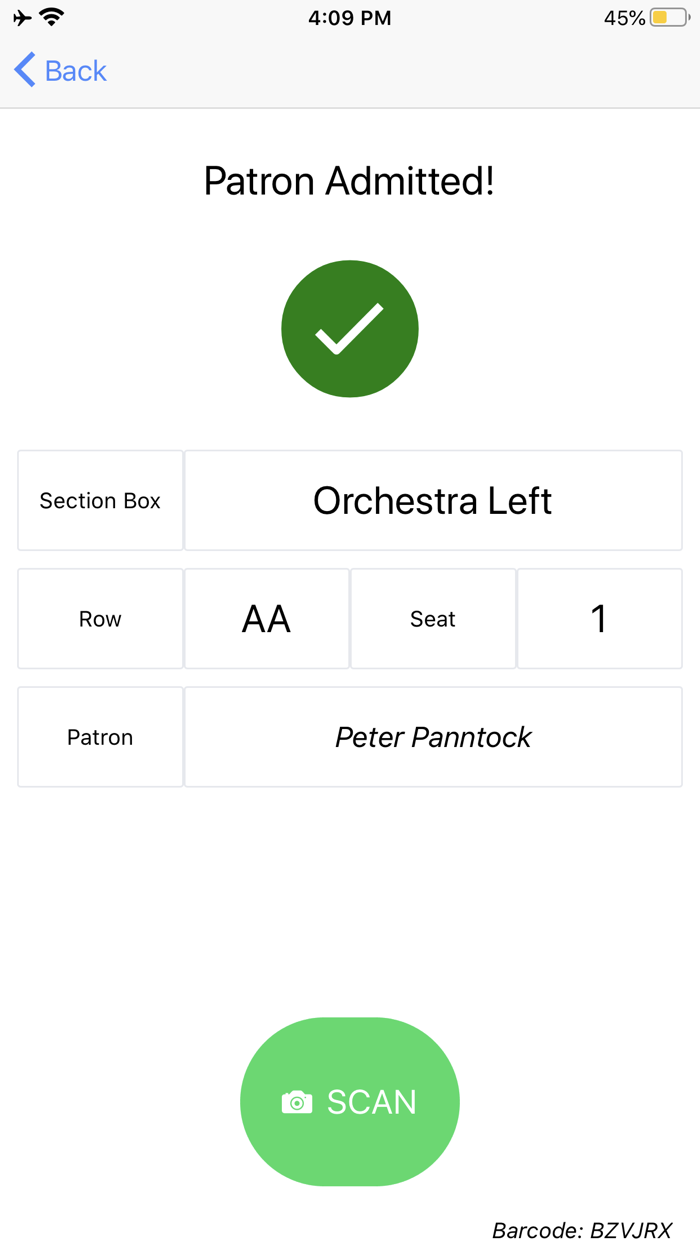This screenshot has height=1244, width=700.
Task: Tap the battery indicator icon
Action: [666, 17]
